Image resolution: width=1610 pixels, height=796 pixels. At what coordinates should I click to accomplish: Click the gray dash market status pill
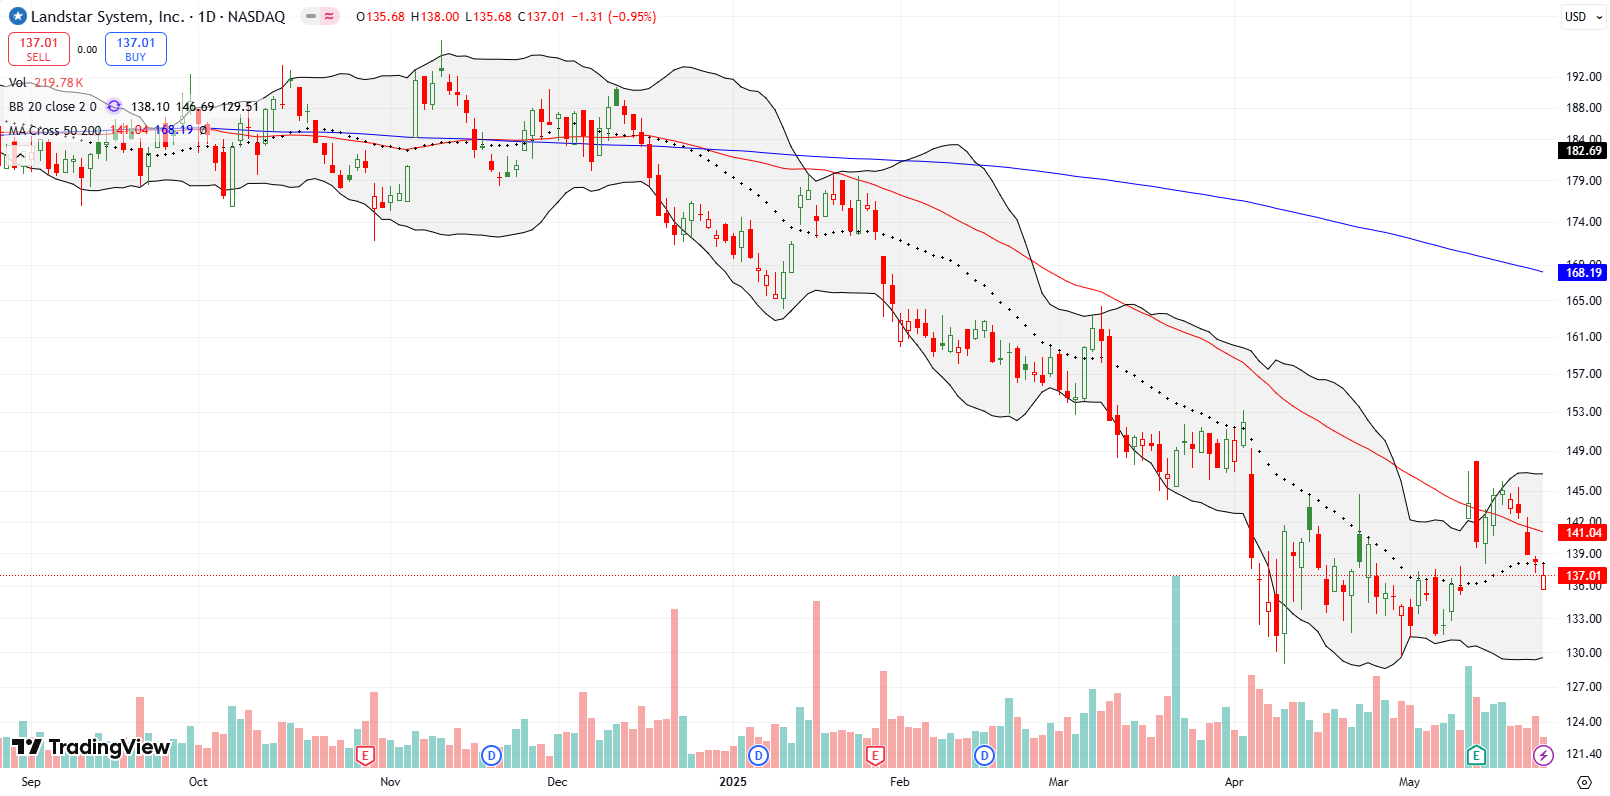coord(310,17)
